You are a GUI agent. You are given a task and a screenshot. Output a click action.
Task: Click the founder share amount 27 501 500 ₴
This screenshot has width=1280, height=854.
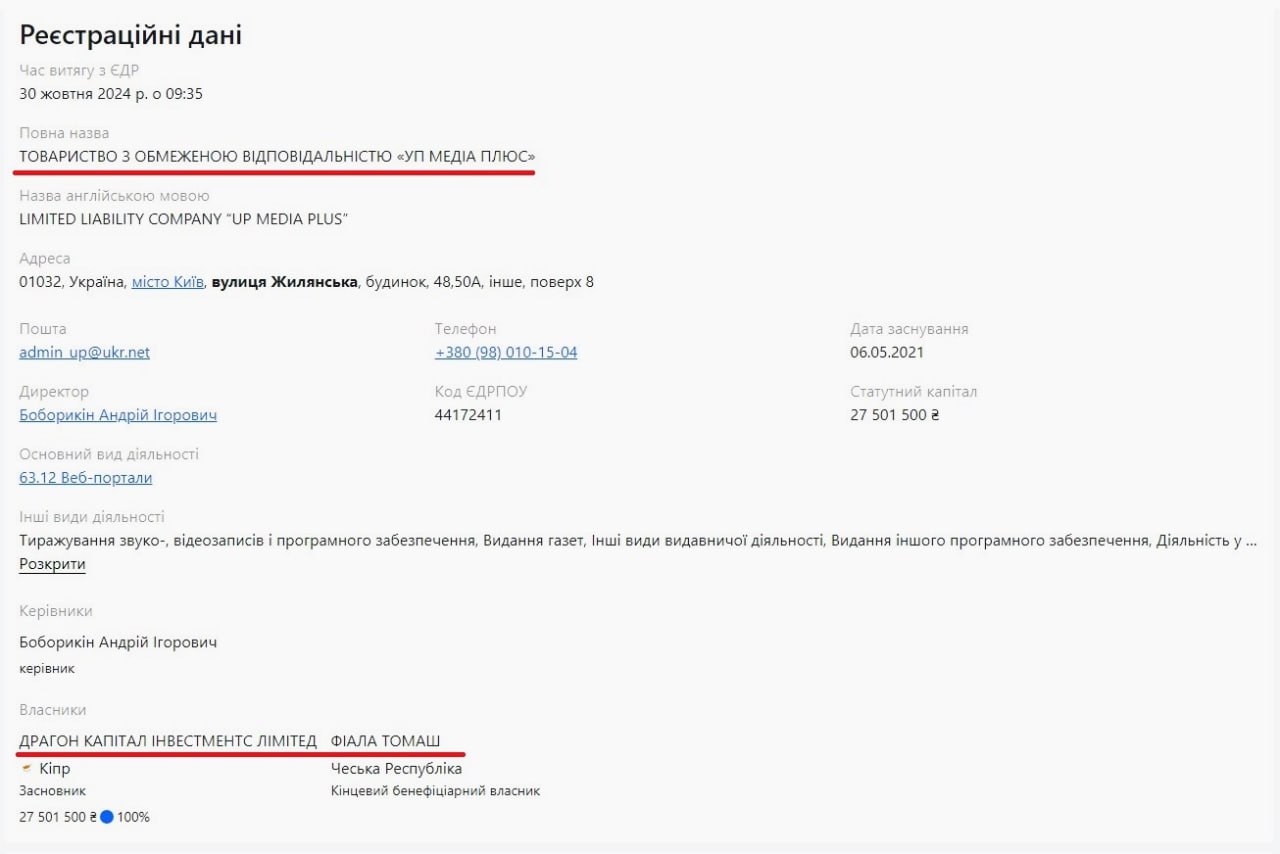click(58, 817)
